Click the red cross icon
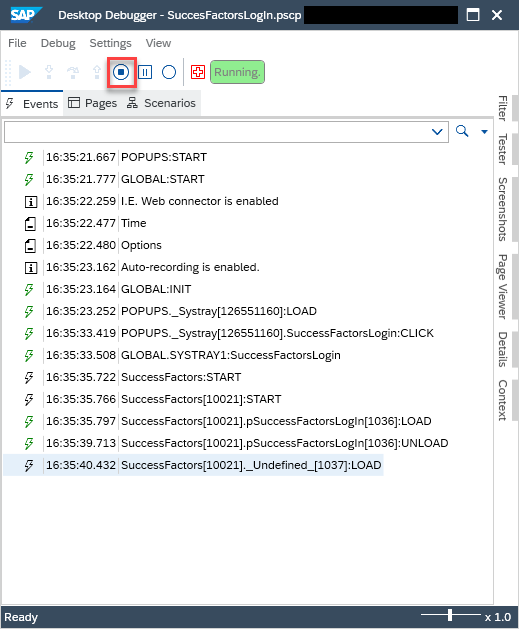The image size is (519, 629). click(198, 72)
